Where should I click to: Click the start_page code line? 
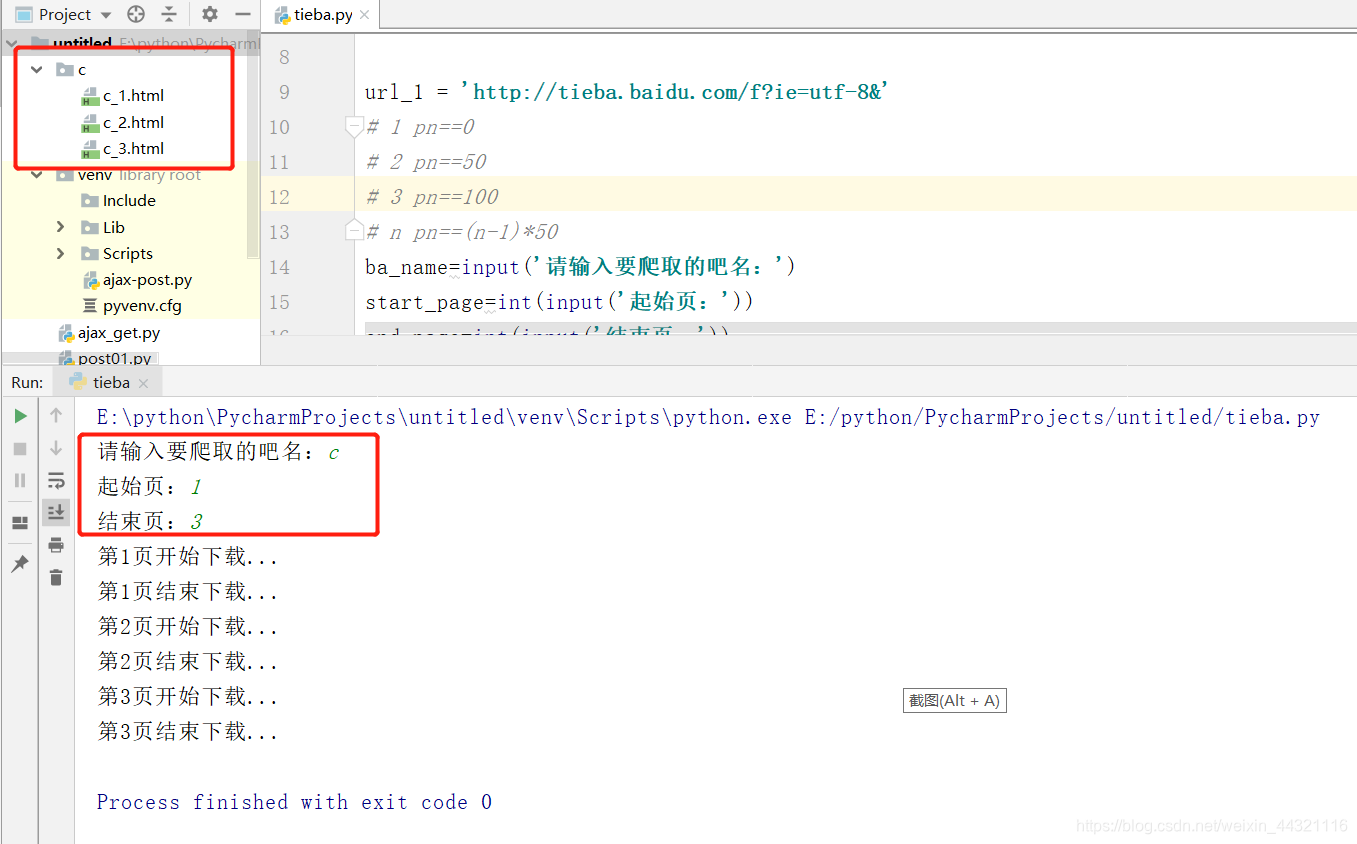tap(559, 302)
